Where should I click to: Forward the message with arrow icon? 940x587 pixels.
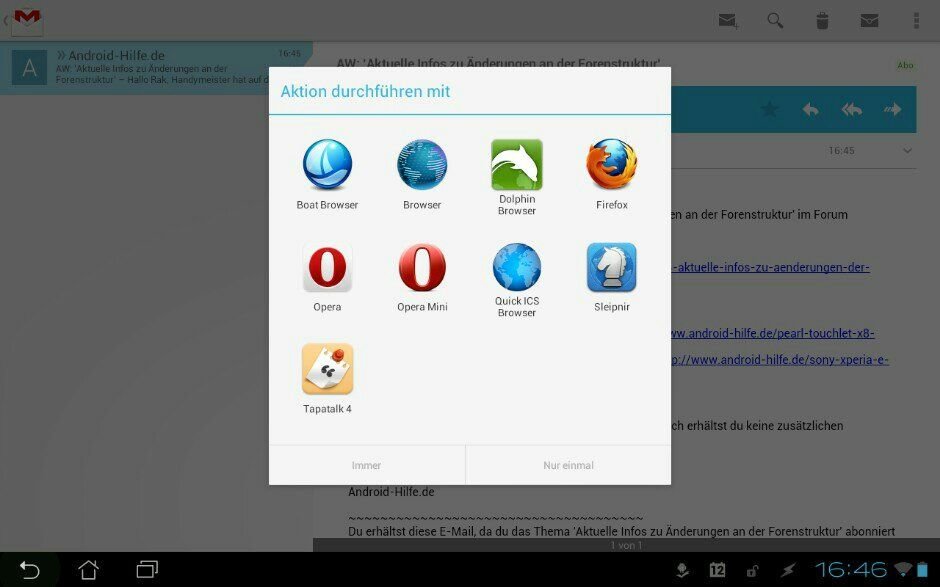tap(893, 109)
